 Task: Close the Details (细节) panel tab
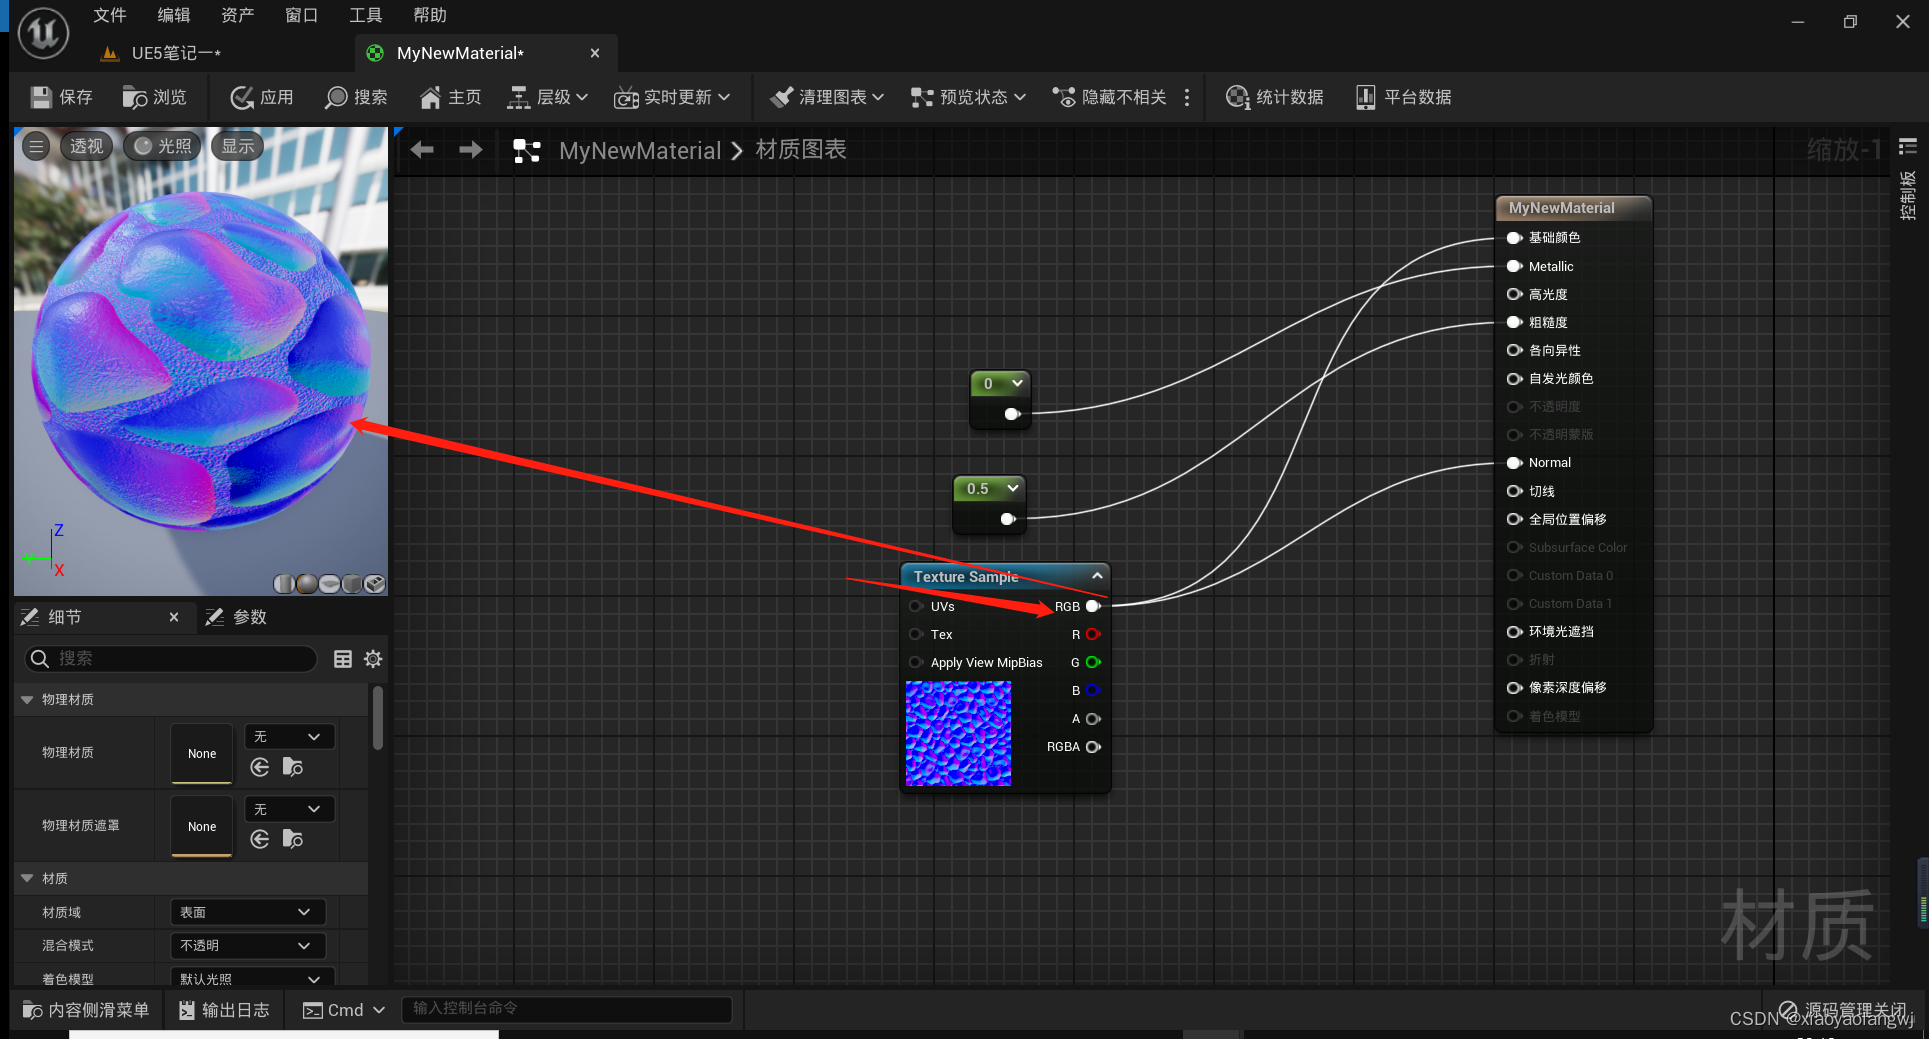click(174, 617)
